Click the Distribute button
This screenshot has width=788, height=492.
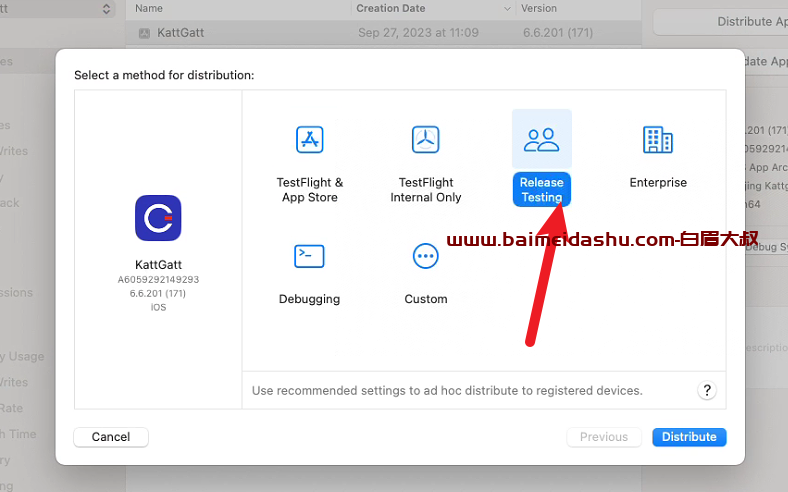tap(689, 437)
